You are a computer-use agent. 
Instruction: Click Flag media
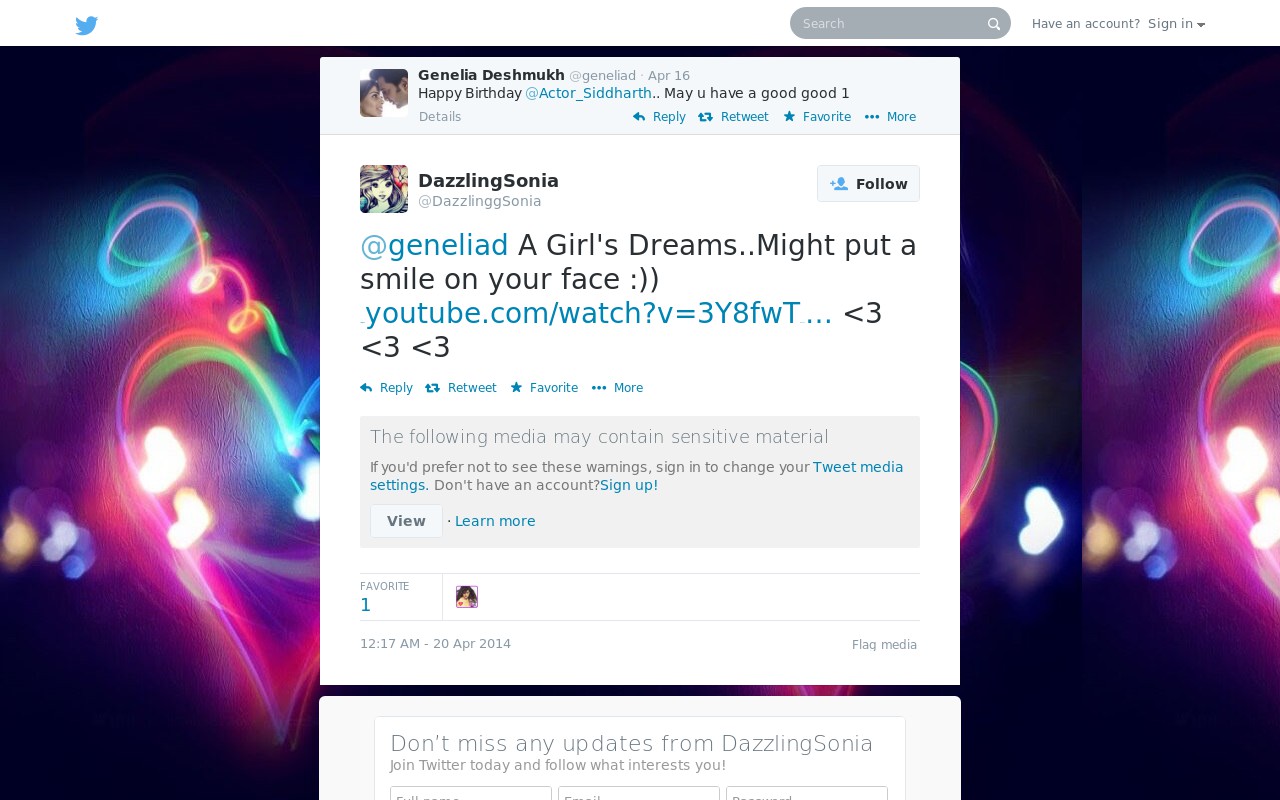pos(884,645)
